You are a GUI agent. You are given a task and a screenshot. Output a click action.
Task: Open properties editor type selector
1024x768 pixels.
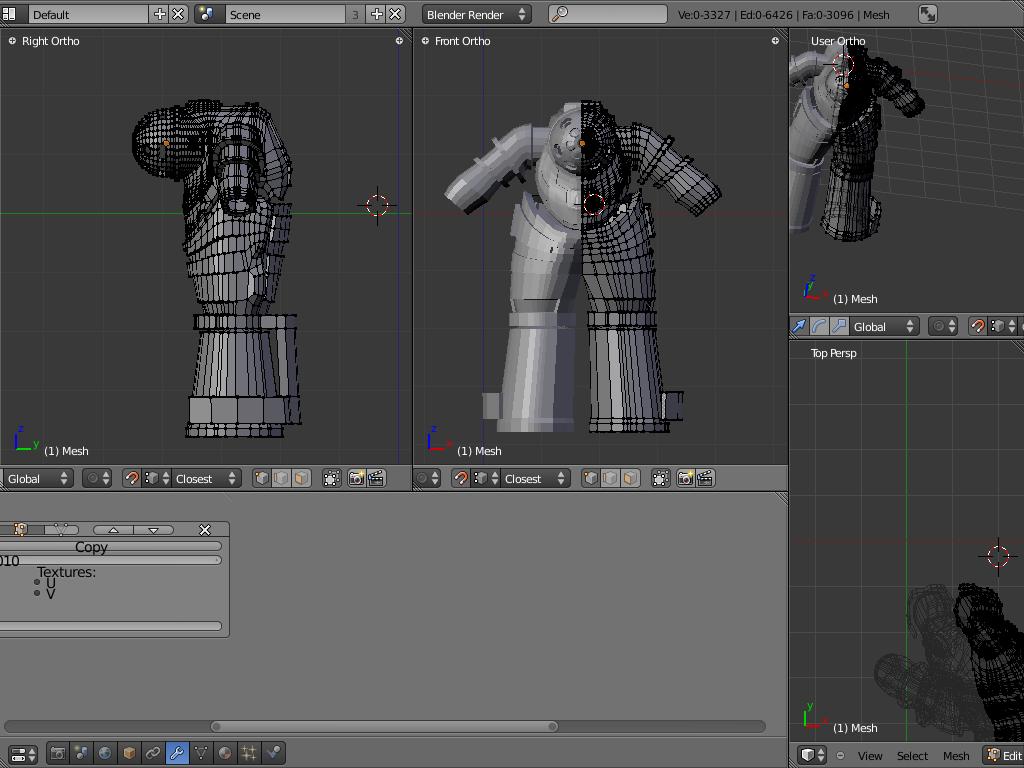click(x=24, y=754)
